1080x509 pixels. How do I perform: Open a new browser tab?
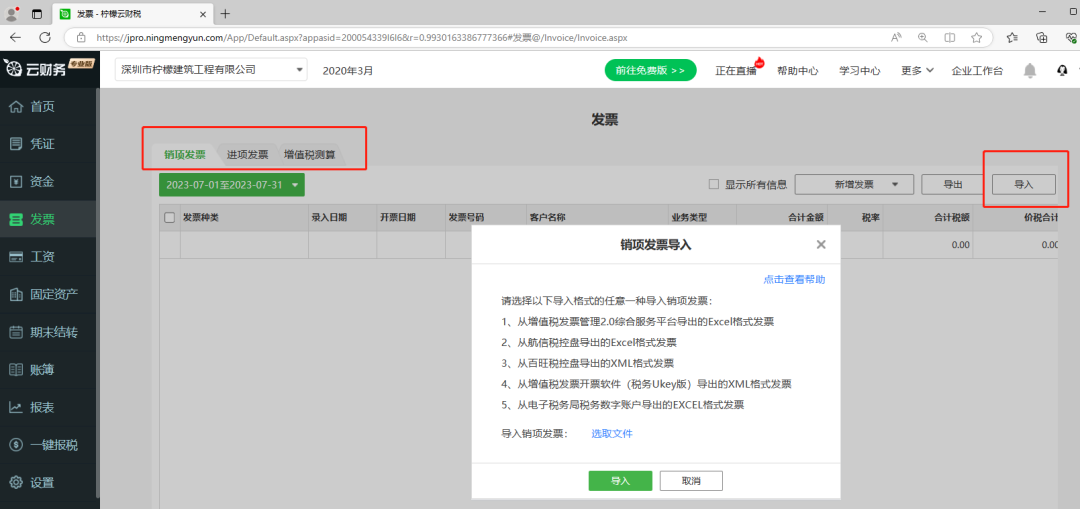tap(225, 14)
